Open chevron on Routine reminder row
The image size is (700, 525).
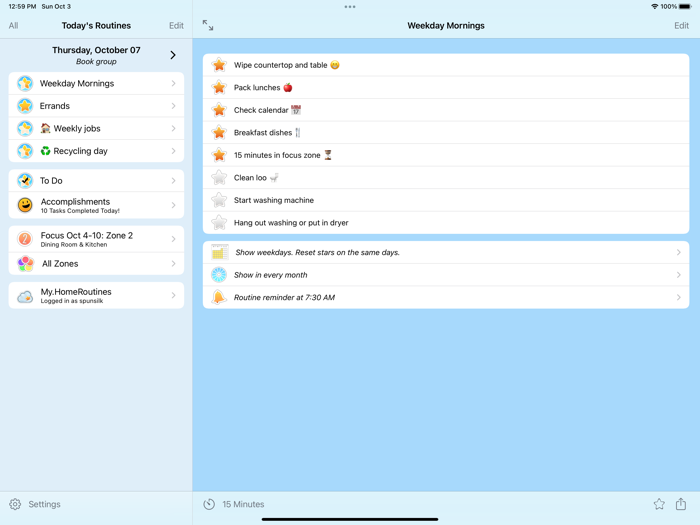(679, 297)
